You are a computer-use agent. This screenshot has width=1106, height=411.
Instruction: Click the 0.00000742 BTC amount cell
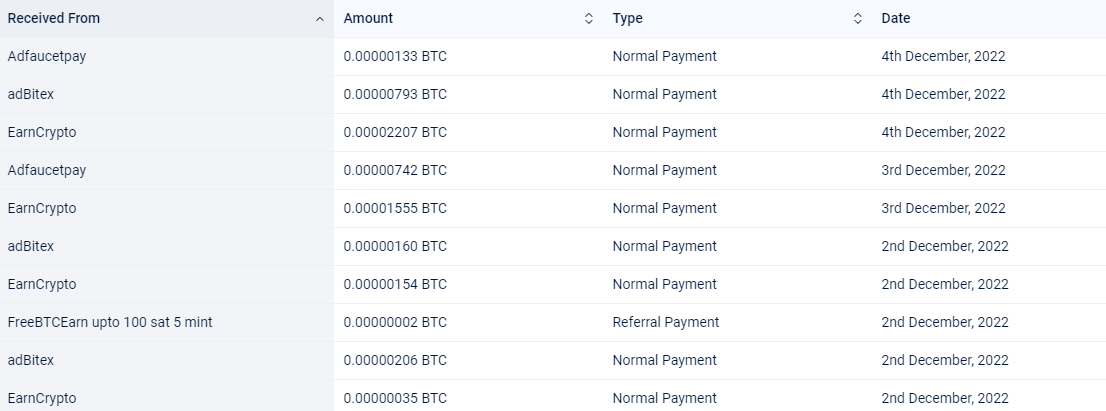(x=395, y=170)
